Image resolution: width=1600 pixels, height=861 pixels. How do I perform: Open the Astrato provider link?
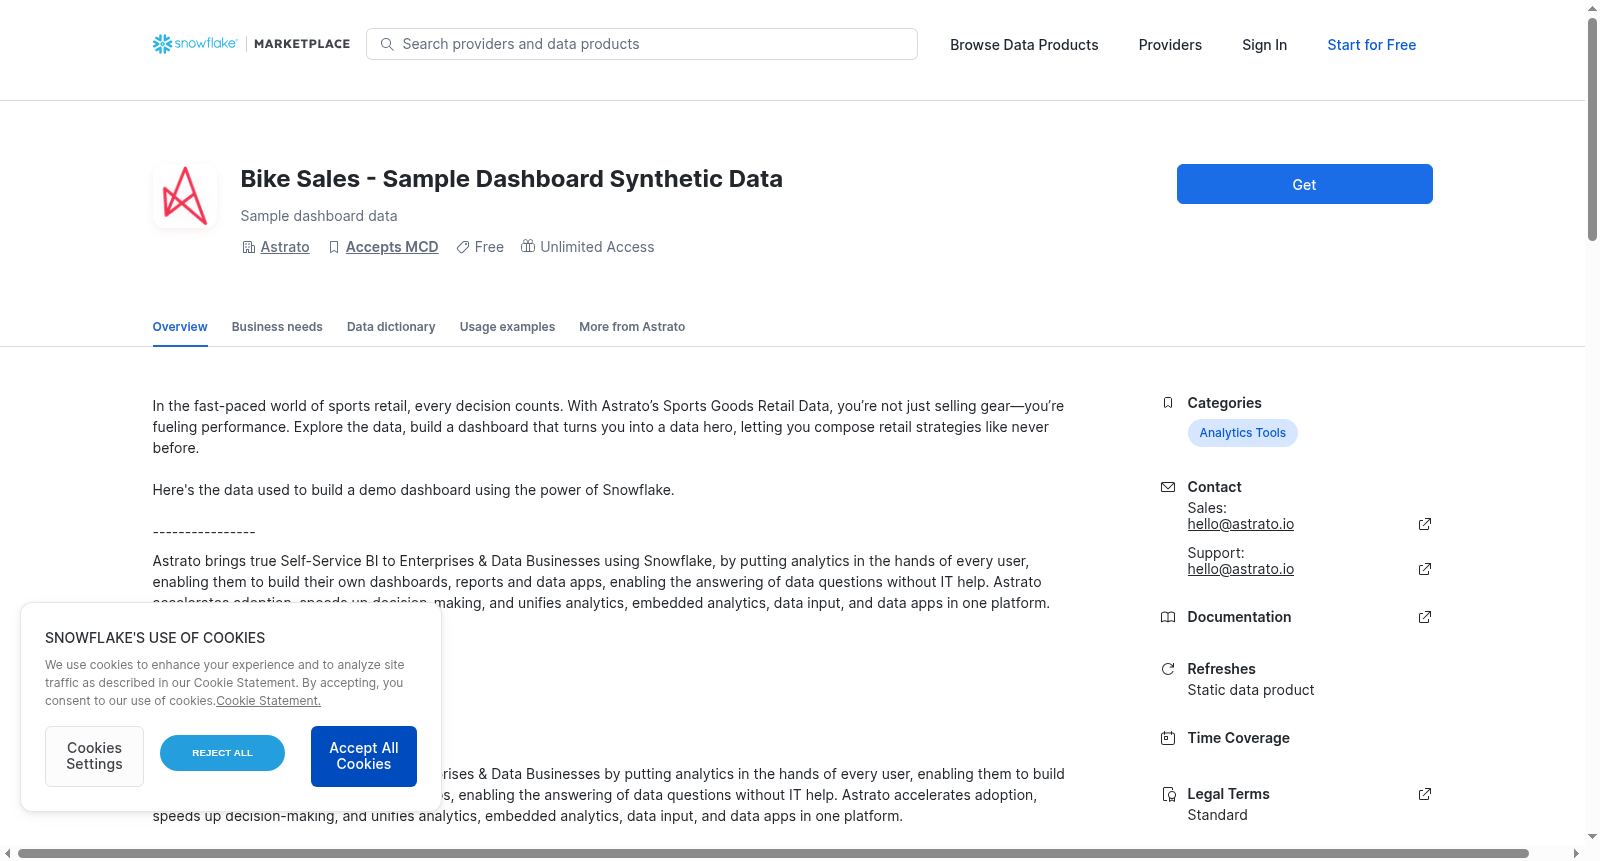tap(285, 247)
